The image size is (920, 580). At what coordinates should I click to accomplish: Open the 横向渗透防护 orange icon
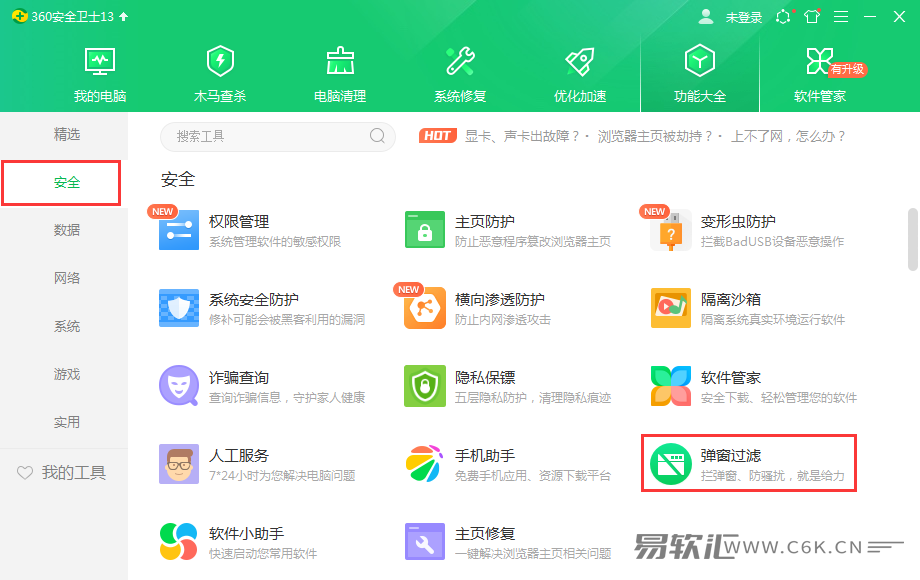pos(425,308)
